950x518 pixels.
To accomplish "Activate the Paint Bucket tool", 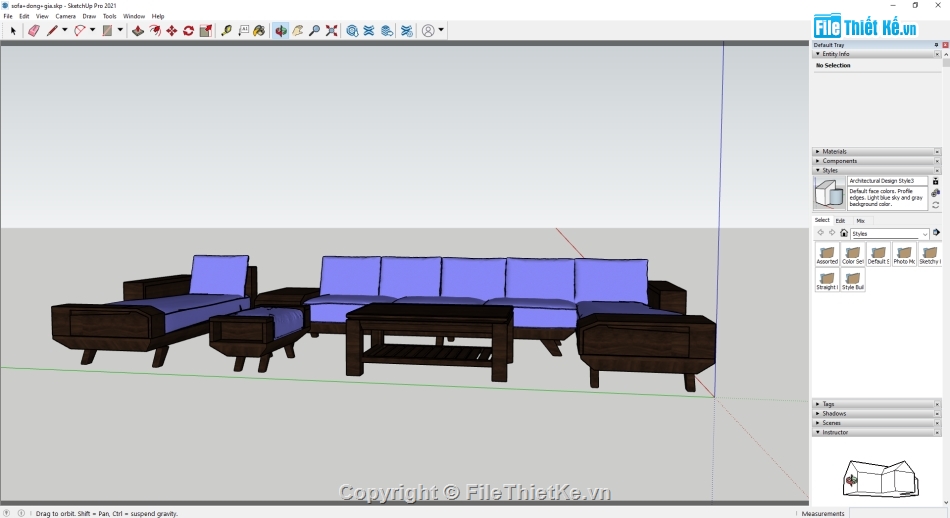I will point(259,30).
